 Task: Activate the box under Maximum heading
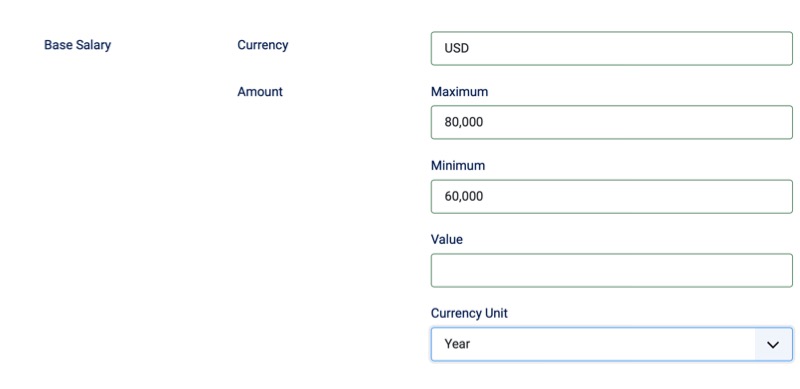tap(612, 123)
